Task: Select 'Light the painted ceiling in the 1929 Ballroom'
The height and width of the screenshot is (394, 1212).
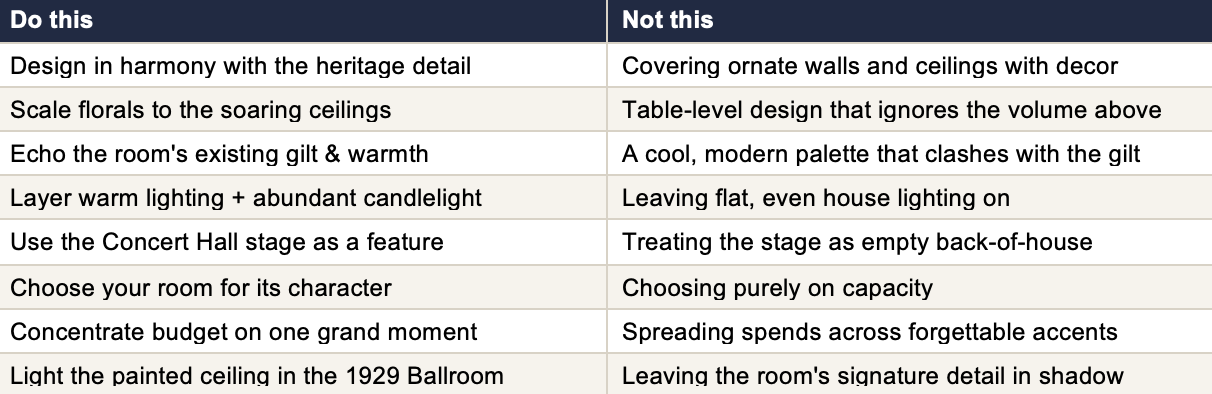Action: click(303, 374)
